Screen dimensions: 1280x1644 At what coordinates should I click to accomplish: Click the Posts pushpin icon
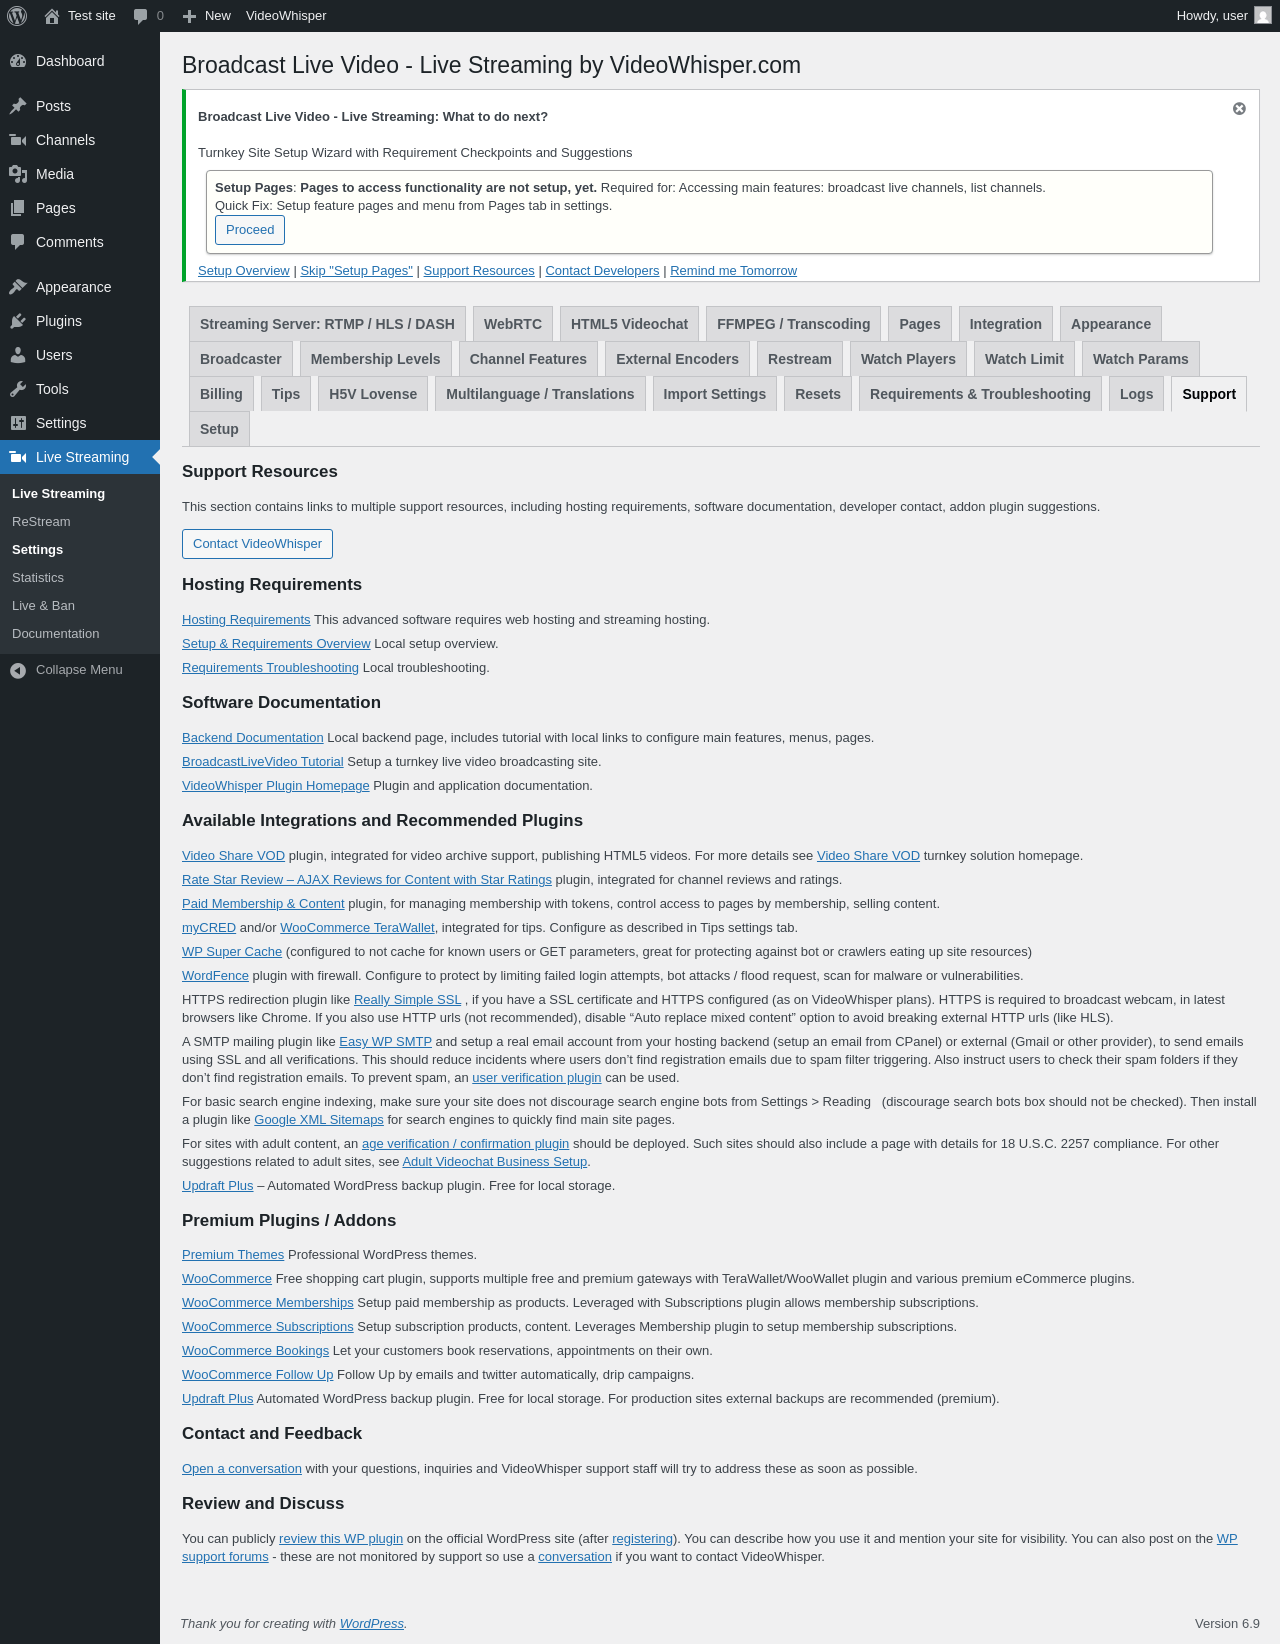coord(18,106)
